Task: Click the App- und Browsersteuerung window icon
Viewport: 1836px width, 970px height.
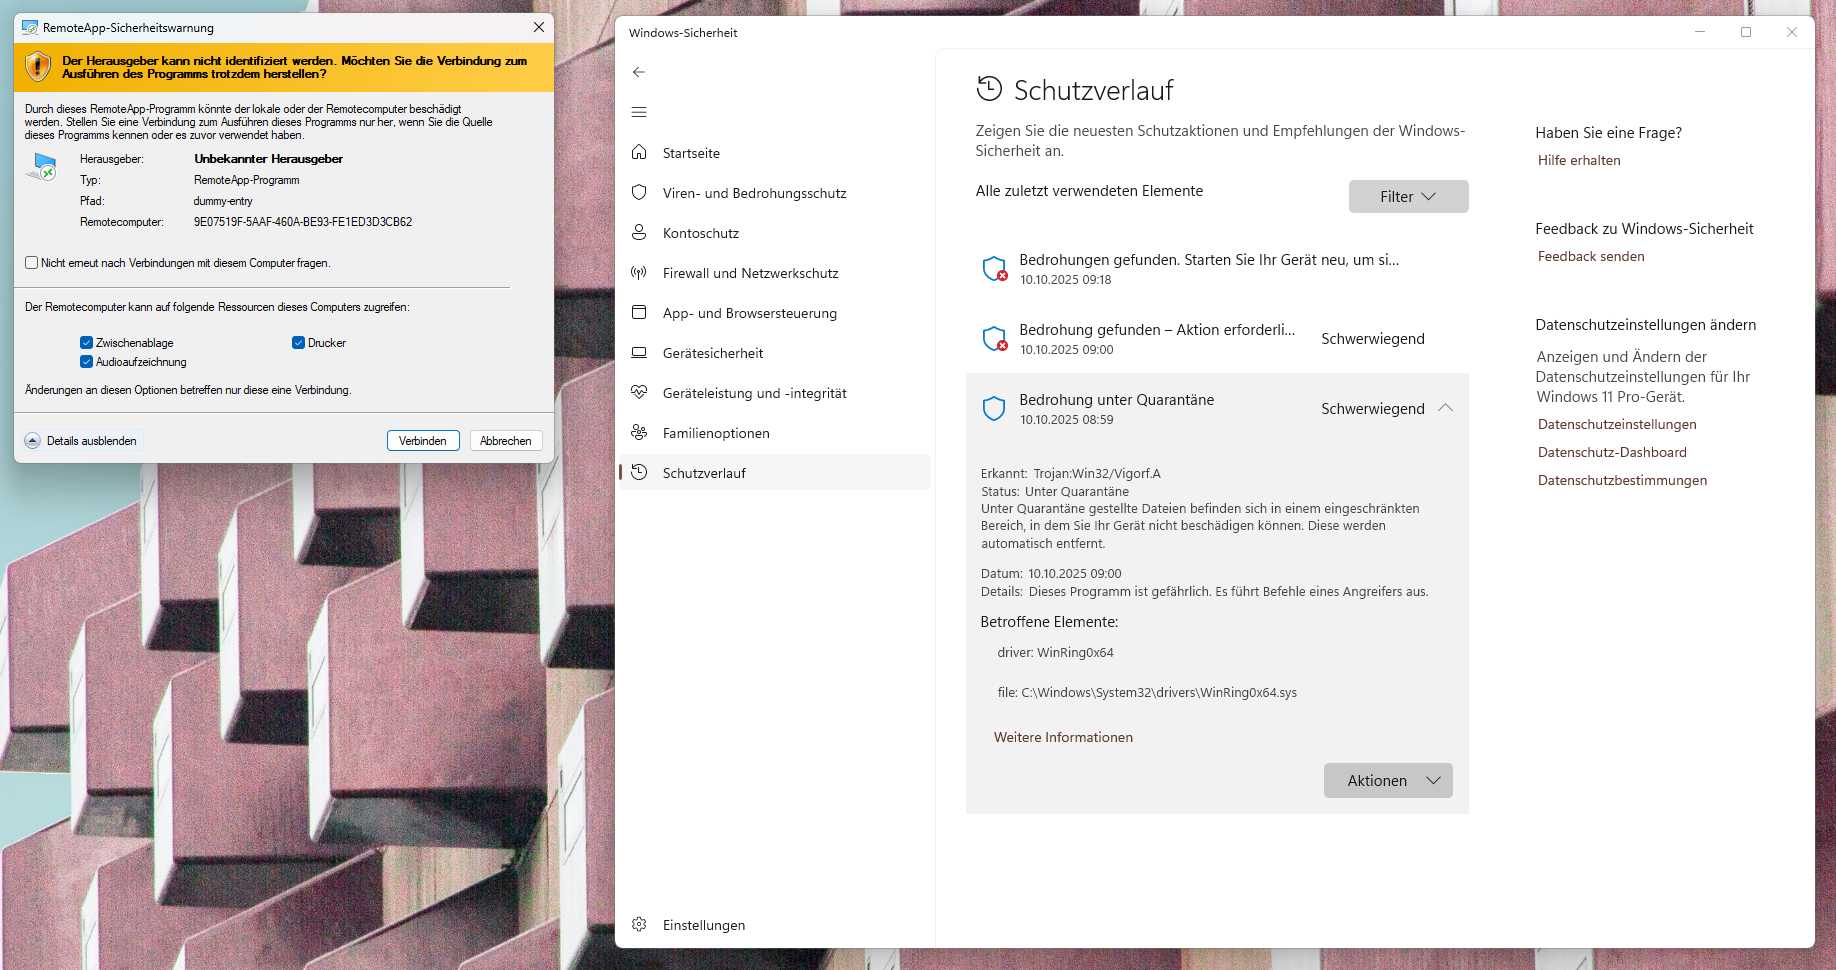Action: pyautogui.click(x=639, y=312)
